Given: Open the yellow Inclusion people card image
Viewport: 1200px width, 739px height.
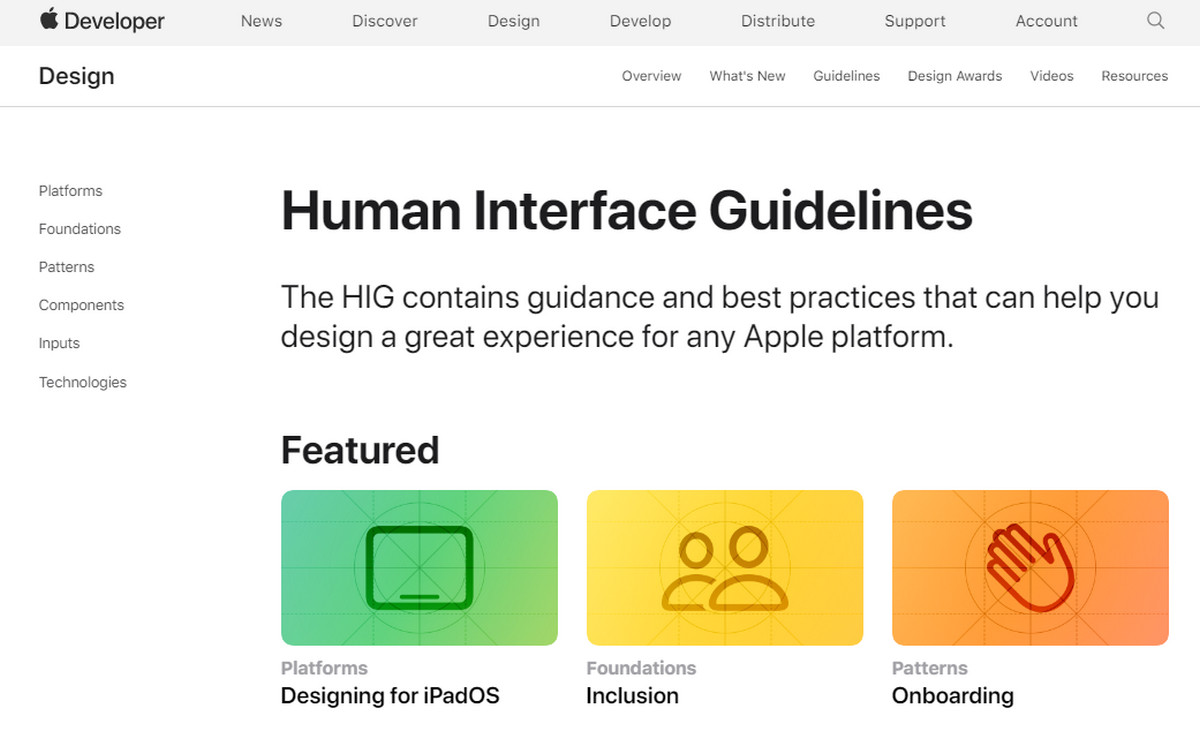Looking at the screenshot, I should point(725,567).
